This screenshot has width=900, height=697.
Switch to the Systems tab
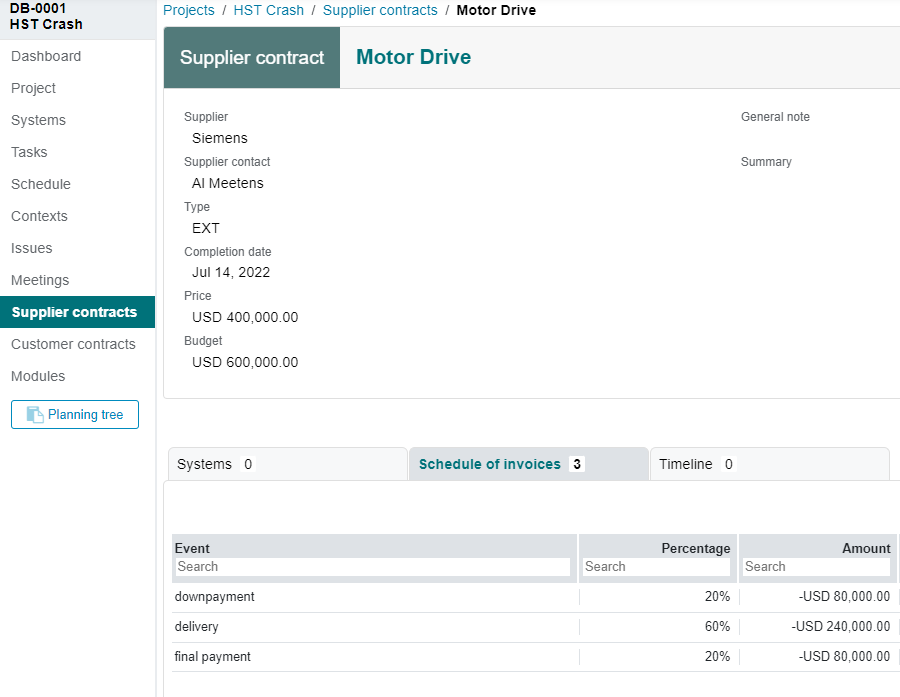click(x=288, y=464)
